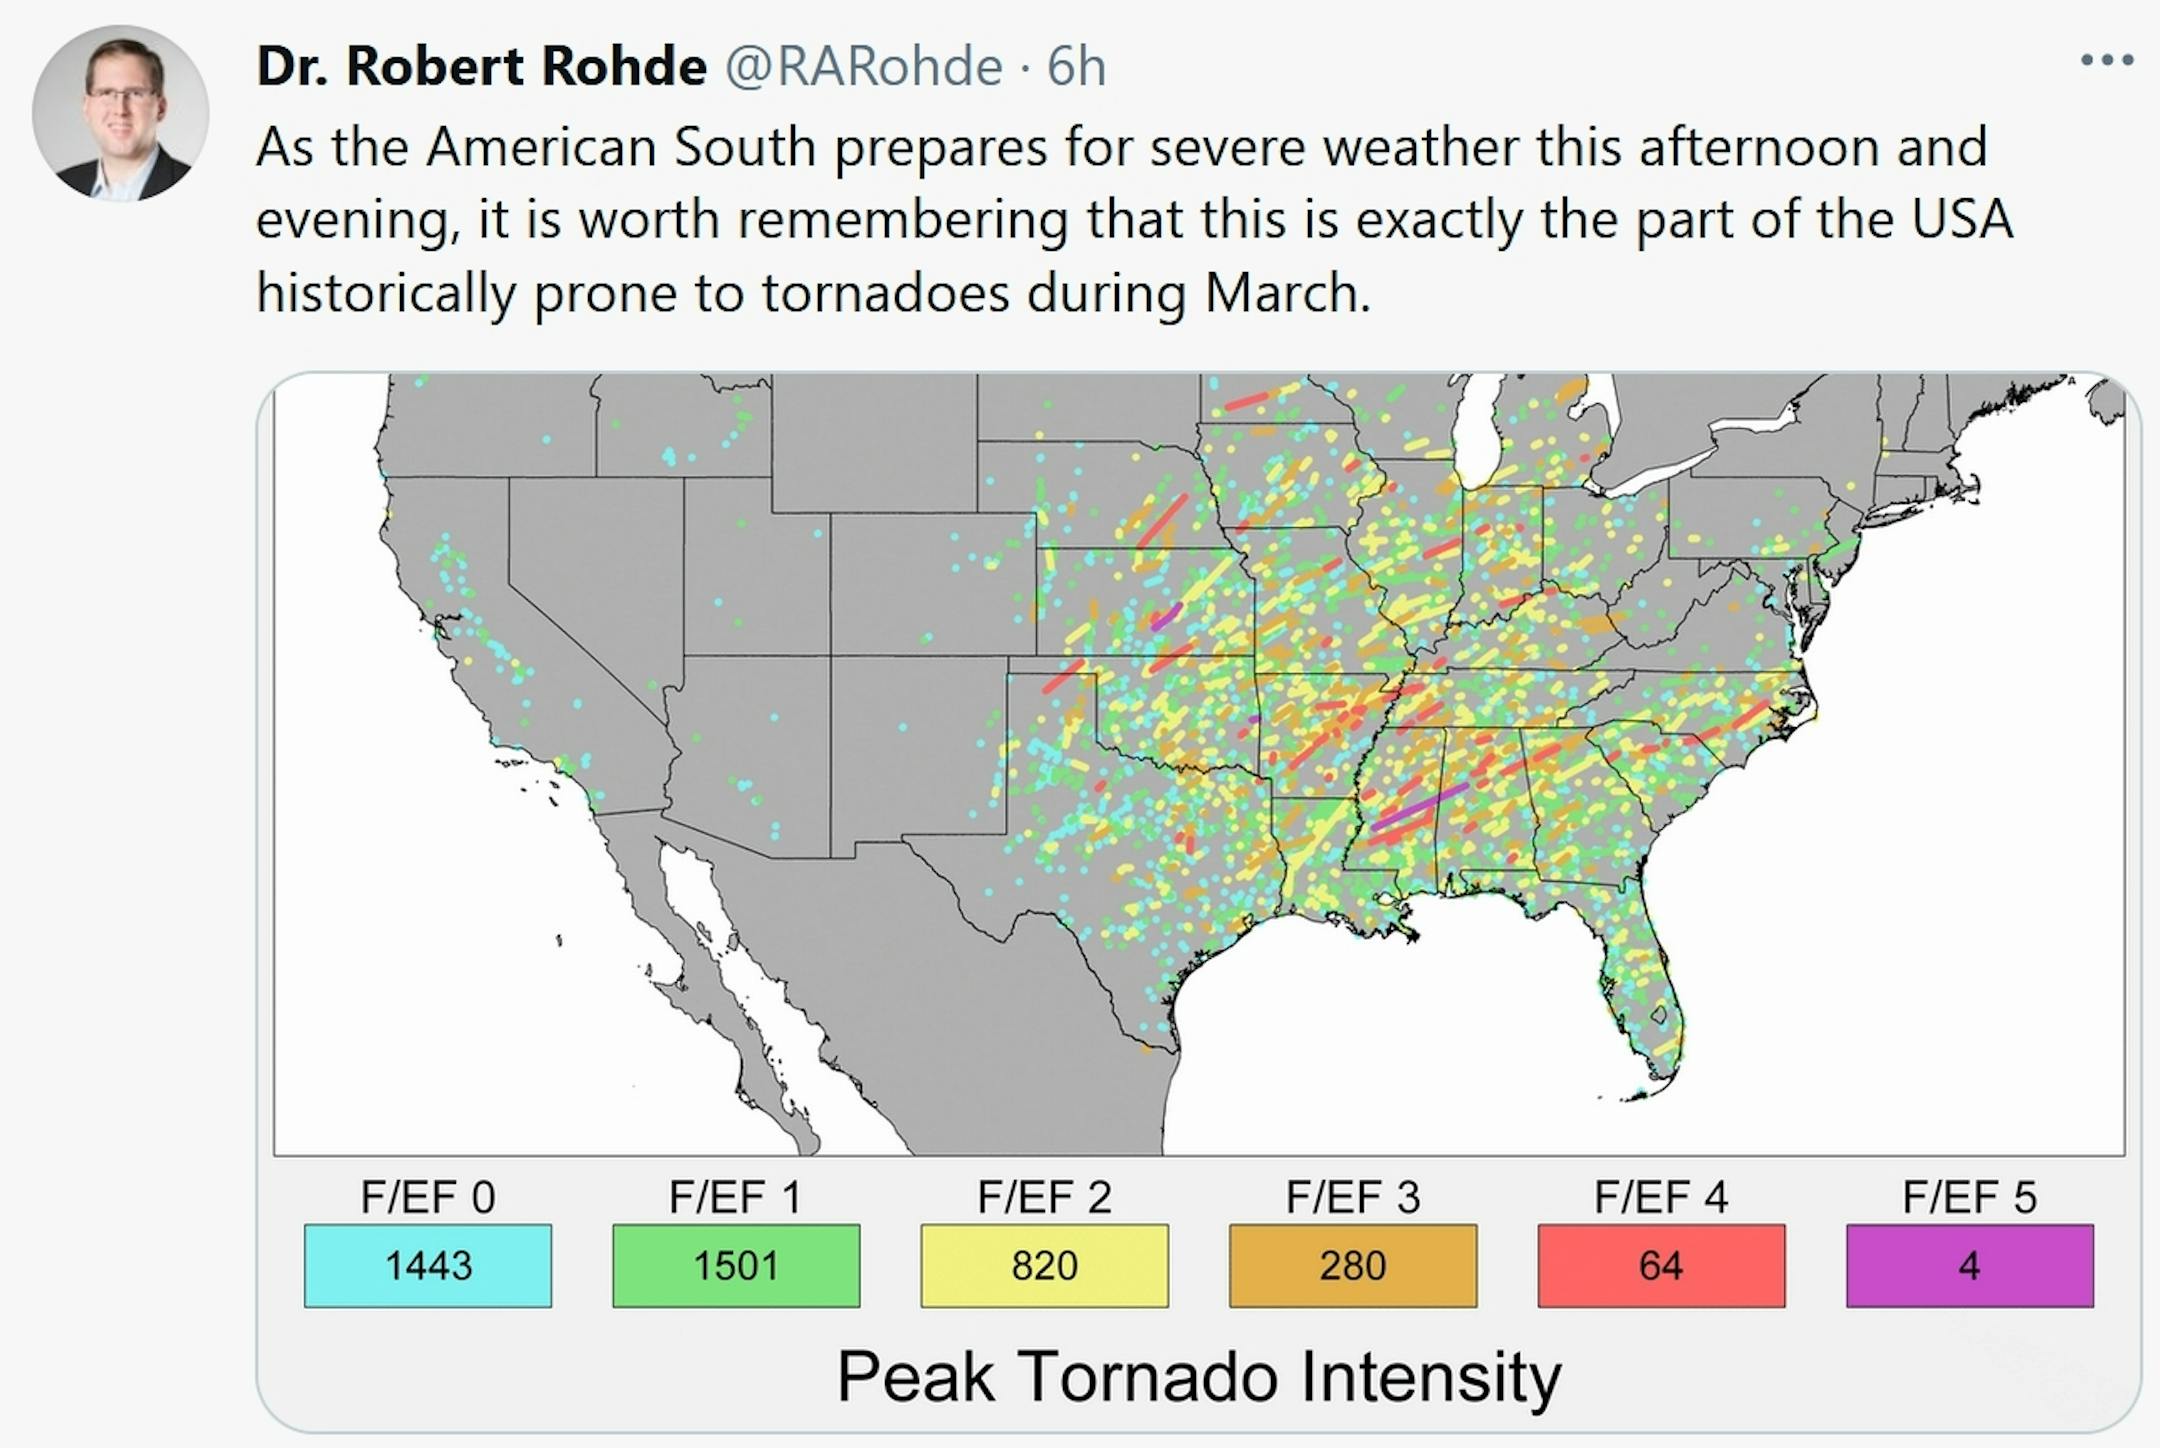Click the orange F/EF 3 swatch 280

pyautogui.click(x=1353, y=1265)
